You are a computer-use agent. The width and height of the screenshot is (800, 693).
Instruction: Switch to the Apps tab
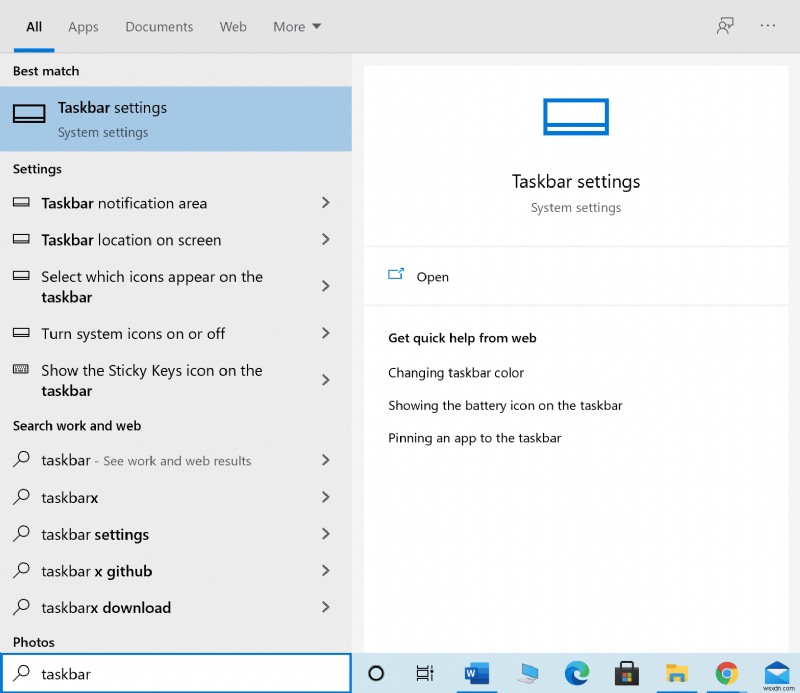[83, 27]
